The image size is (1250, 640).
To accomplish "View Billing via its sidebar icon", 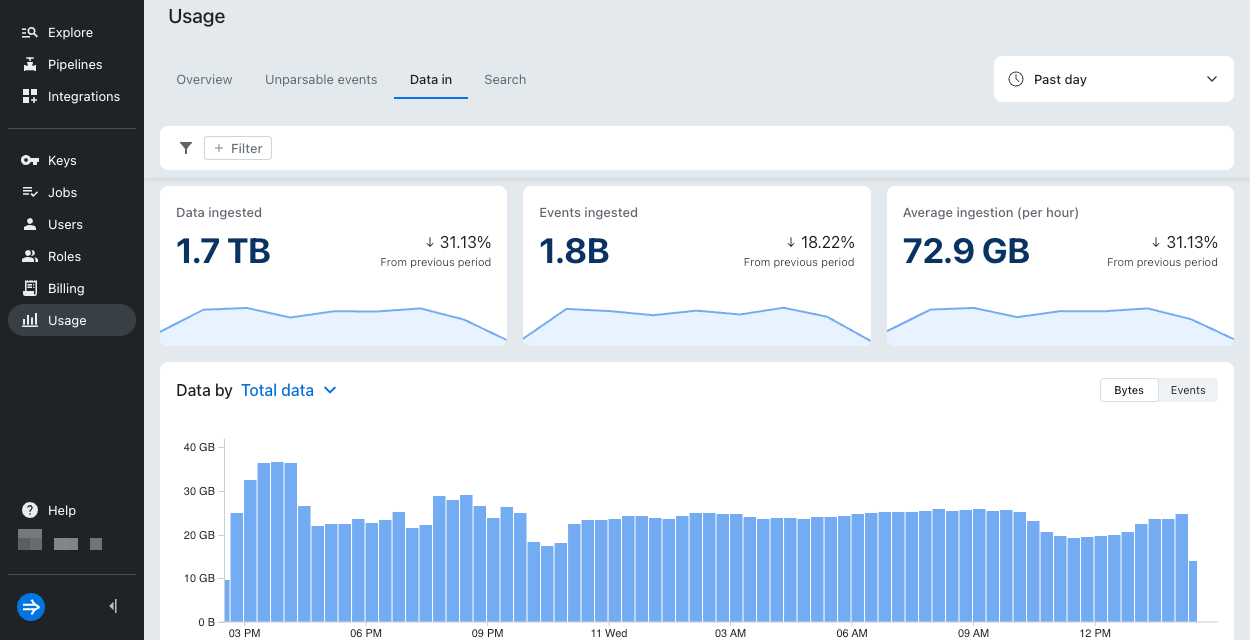I will point(30,288).
